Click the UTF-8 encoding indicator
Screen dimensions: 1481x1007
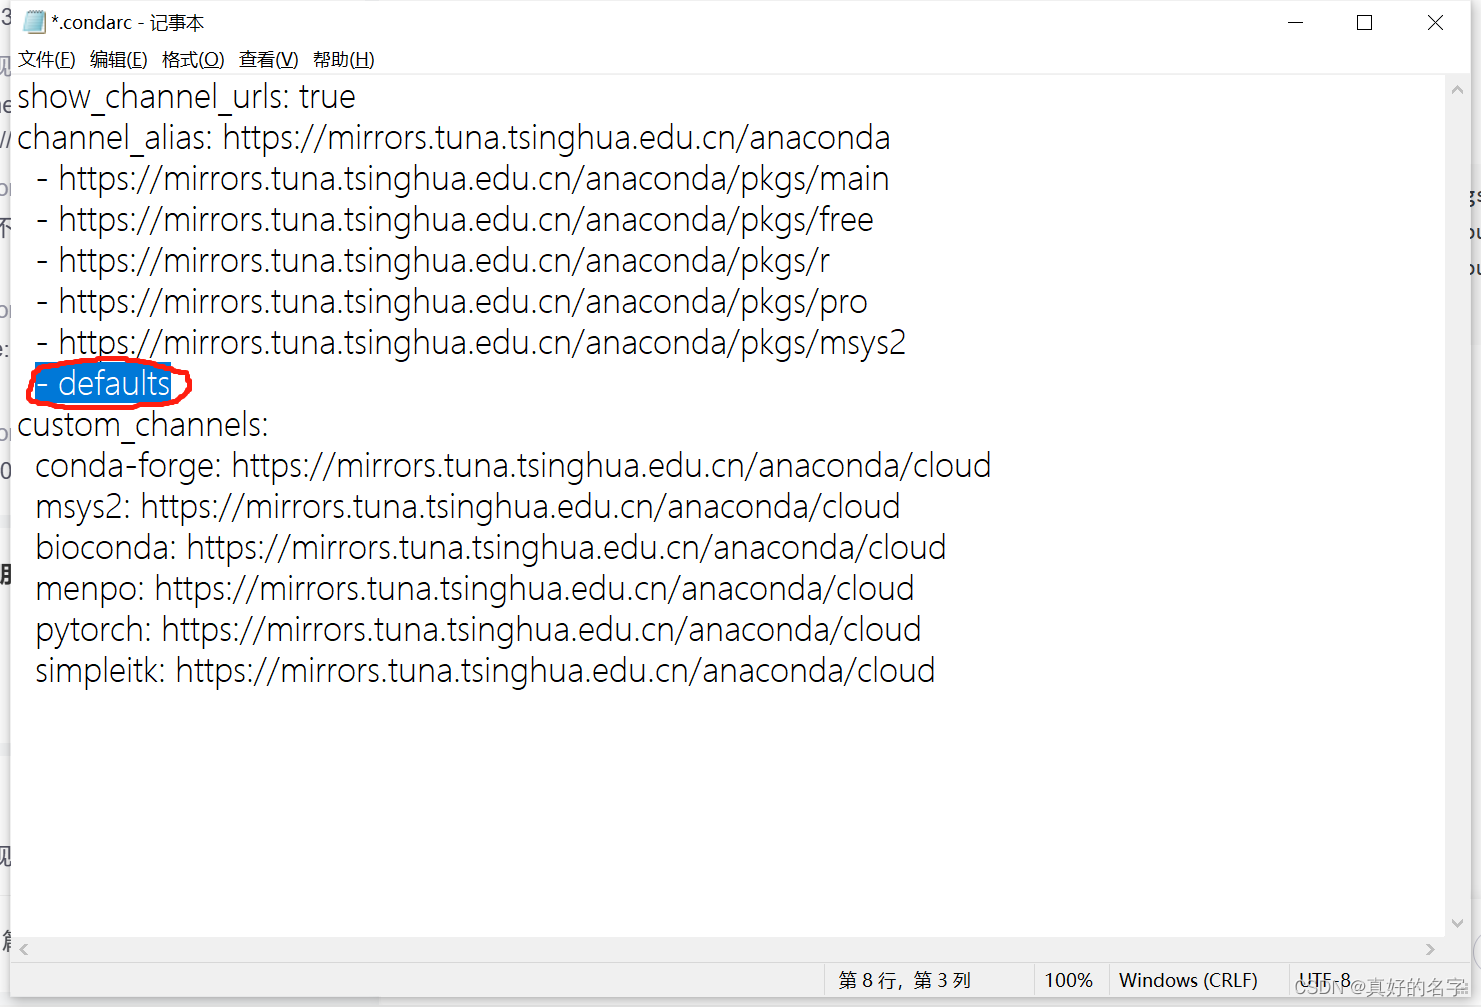[1325, 980]
